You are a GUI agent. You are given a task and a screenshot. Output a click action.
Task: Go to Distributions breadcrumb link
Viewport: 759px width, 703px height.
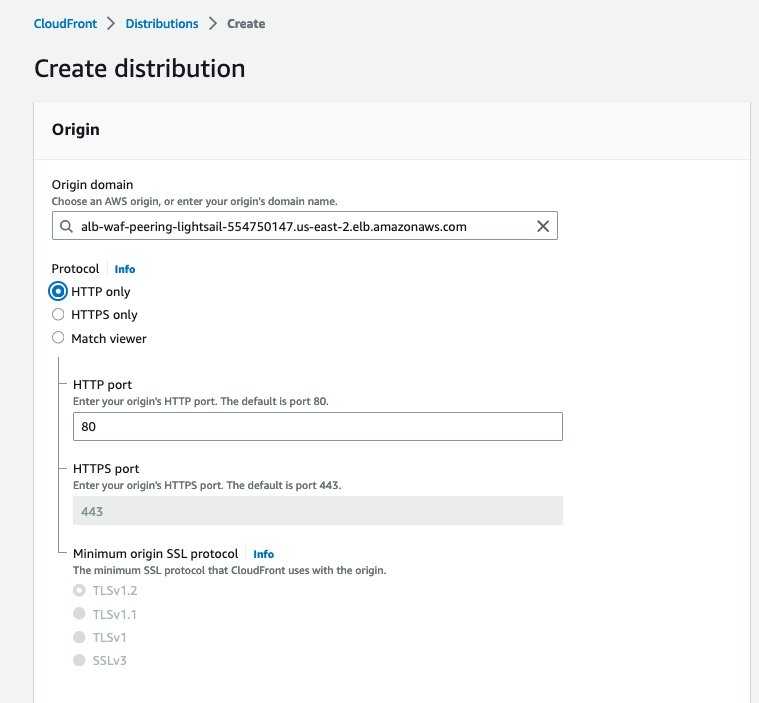pos(162,23)
